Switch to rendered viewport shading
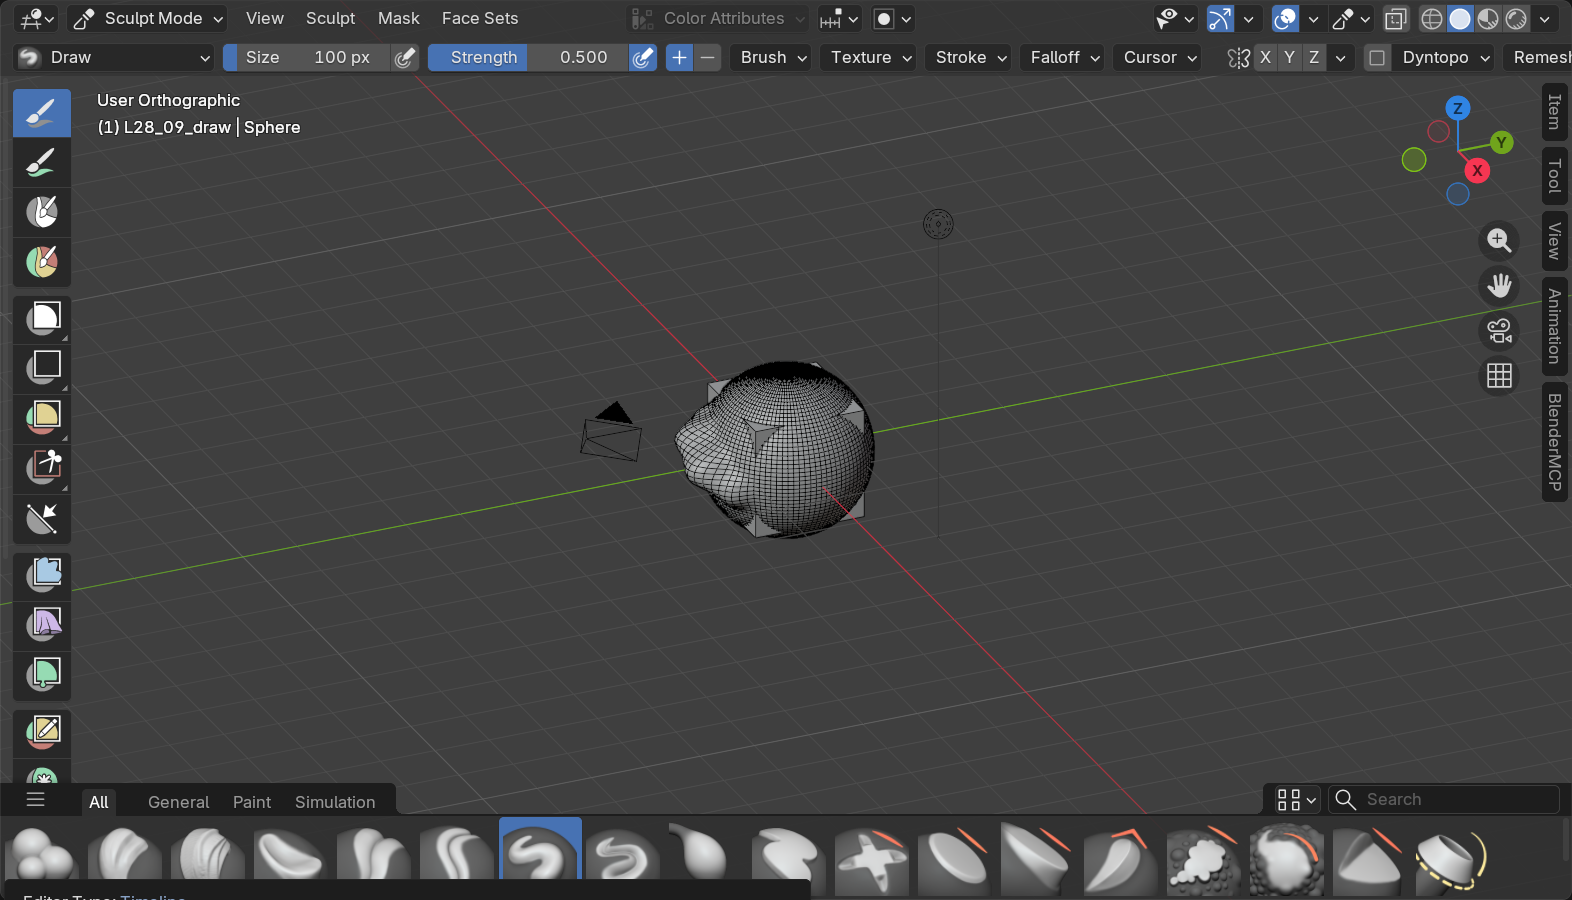1572x900 pixels. pos(1516,18)
